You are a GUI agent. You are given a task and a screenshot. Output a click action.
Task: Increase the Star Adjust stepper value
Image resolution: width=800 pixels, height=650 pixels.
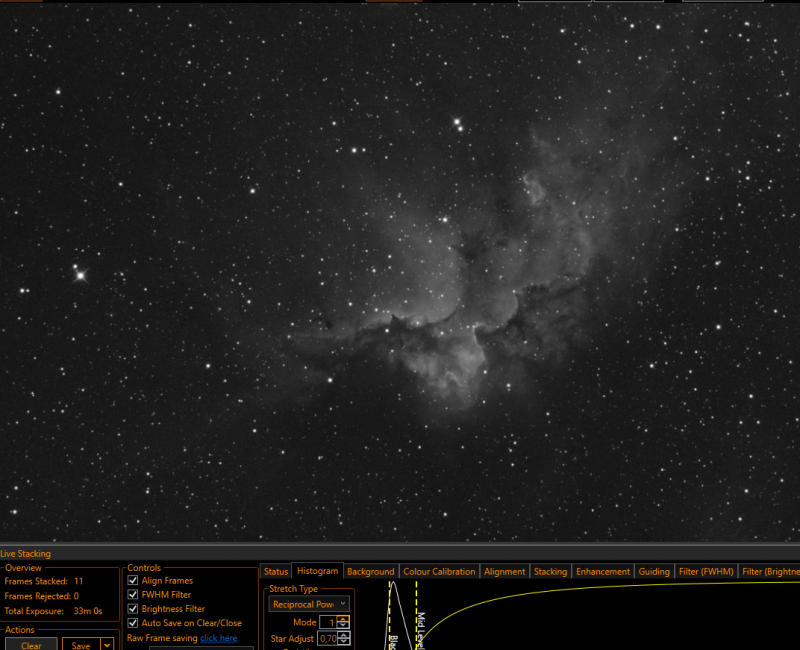pos(344,636)
